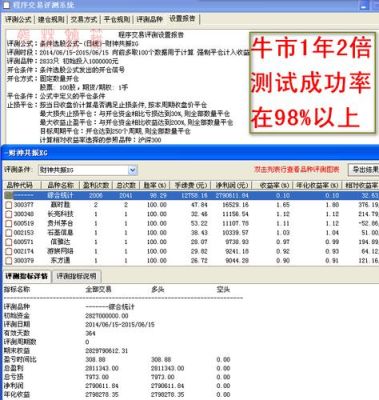Switch to 评测指标详情 tab
The width and height of the screenshot is (379, 400).
[27, 276]
